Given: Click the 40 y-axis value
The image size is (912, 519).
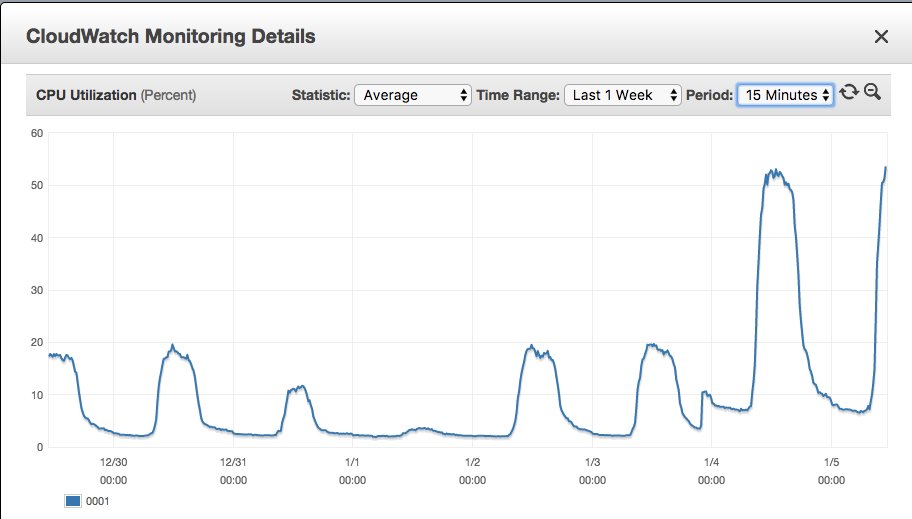Looking at the screenshot, I should [x=37, y=237].
